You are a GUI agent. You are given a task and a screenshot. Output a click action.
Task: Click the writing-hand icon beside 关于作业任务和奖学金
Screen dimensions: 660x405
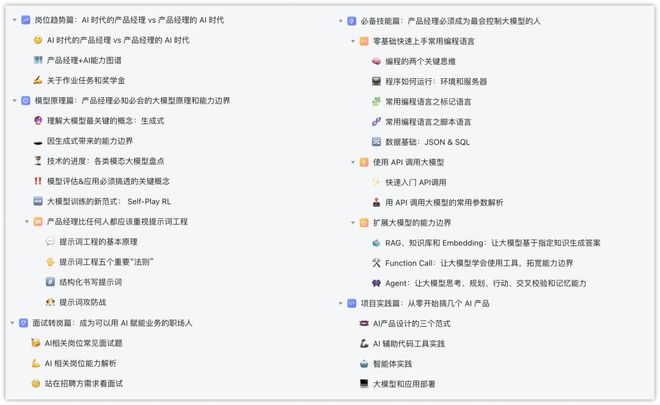(38, 80)
